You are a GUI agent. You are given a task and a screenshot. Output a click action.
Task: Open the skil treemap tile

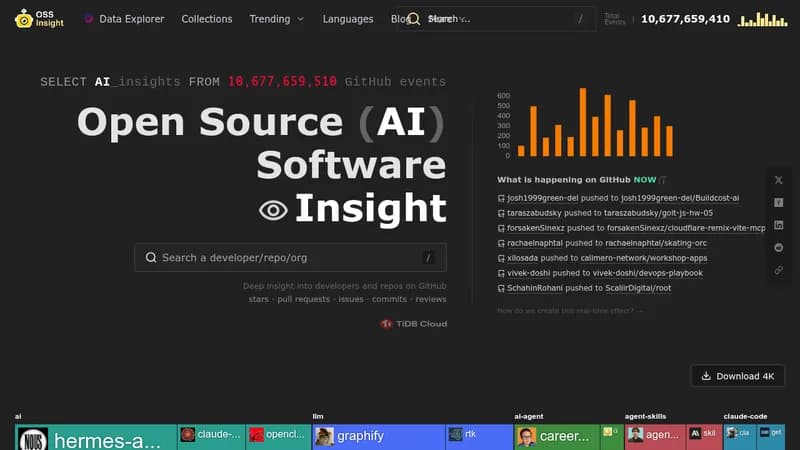coord(704,436)
